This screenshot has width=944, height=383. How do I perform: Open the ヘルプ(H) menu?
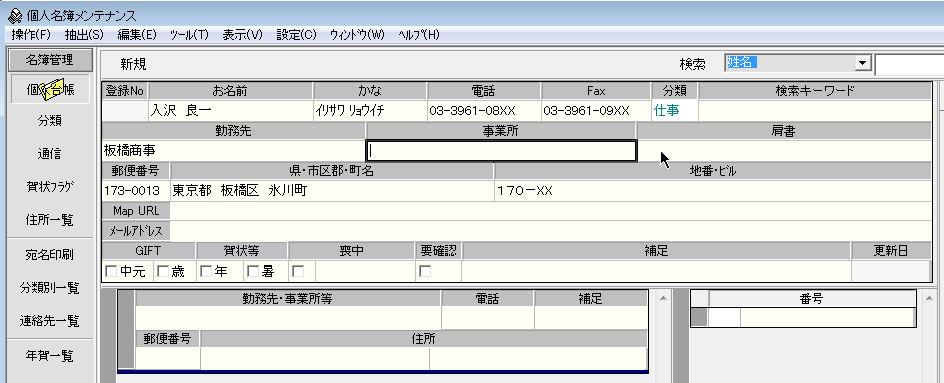click(x=419, y=35)
